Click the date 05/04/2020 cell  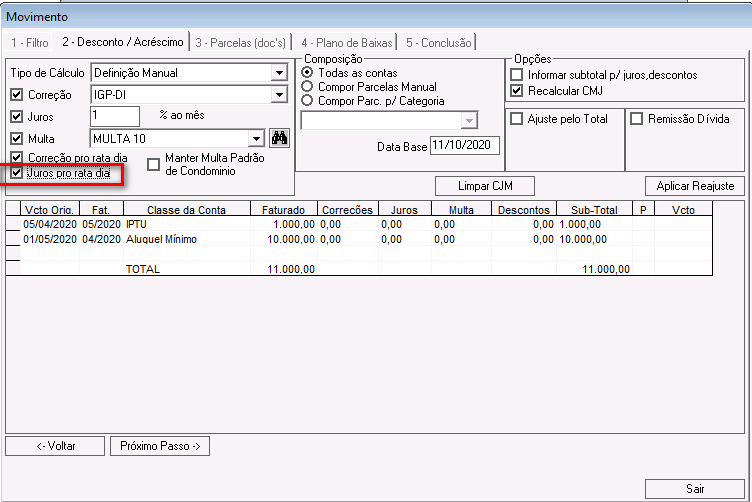[x=50, y=224]
